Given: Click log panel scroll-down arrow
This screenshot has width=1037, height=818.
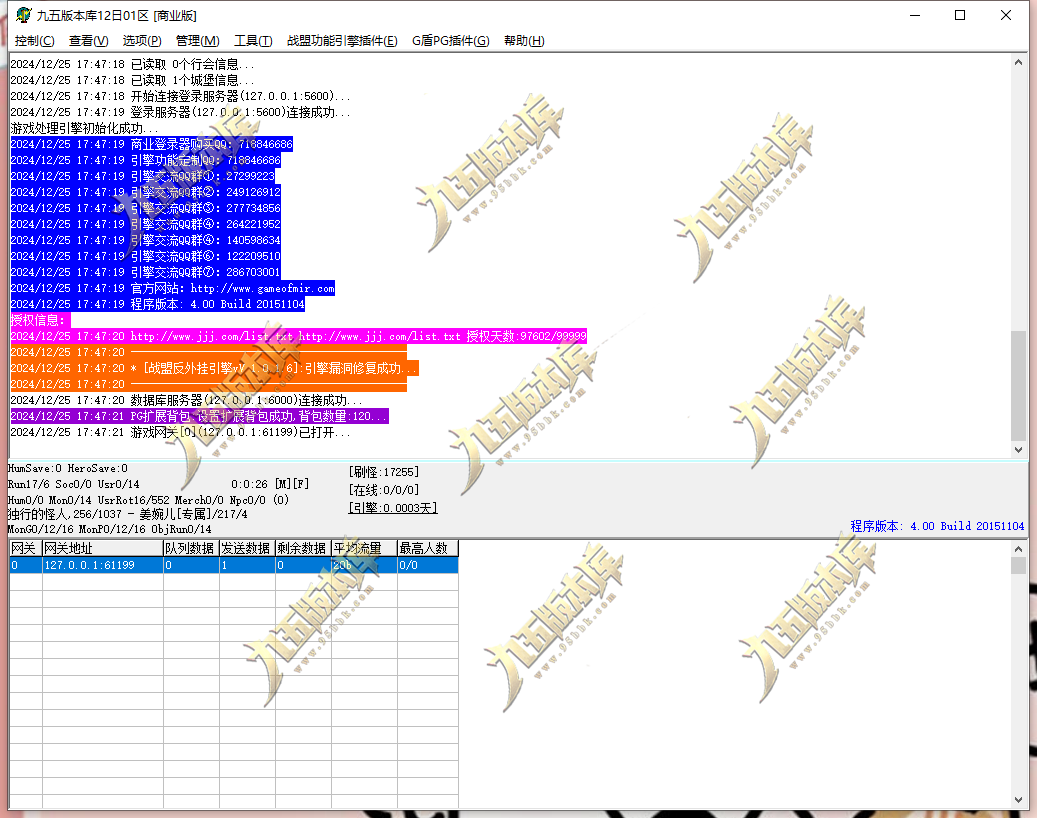Looking at the screenshot, I should click(1018, 449).
